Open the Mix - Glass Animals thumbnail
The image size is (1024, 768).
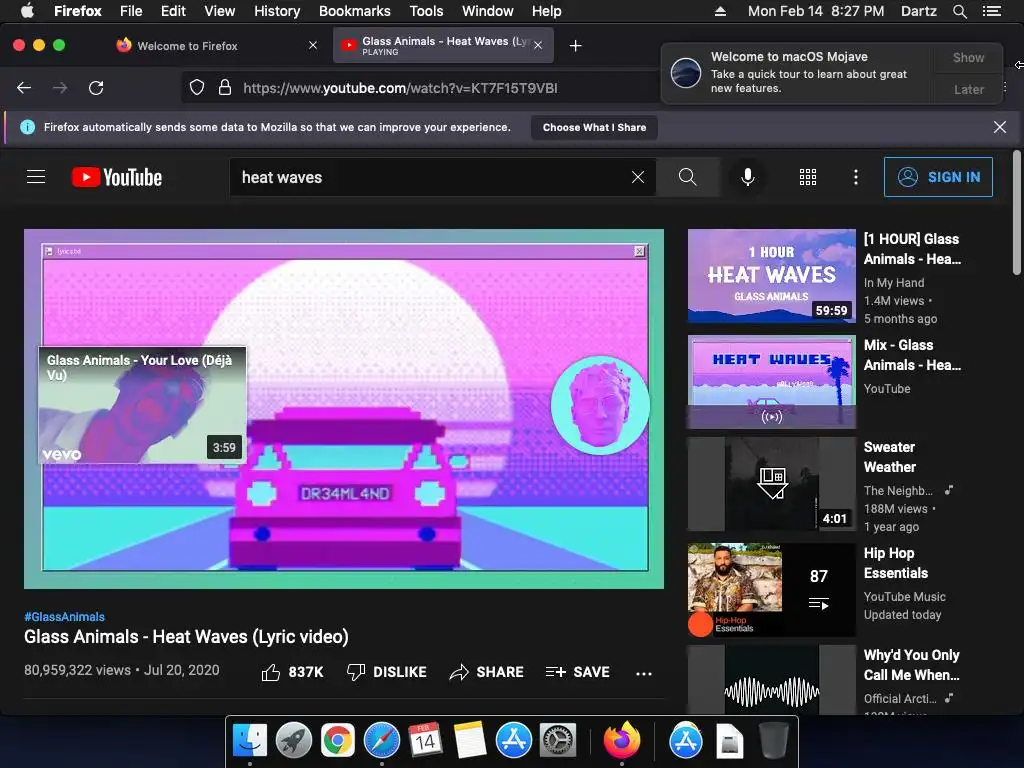pos(771,382)
